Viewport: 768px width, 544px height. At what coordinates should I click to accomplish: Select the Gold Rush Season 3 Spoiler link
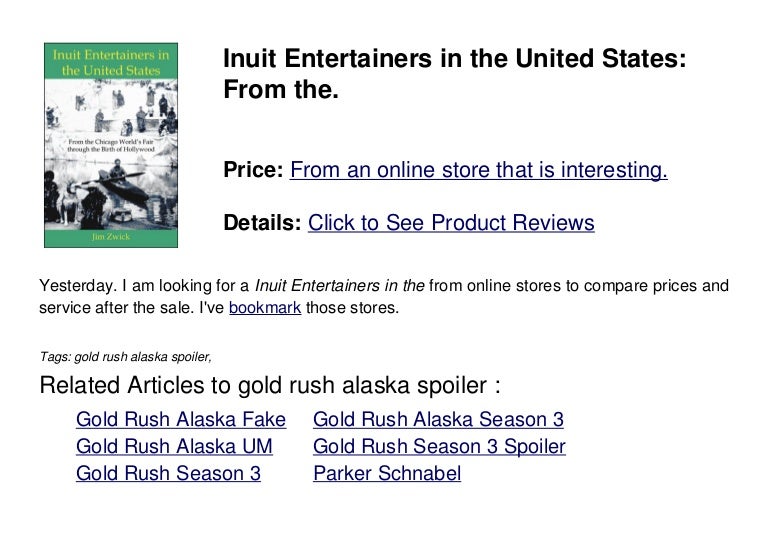tap(439, 446)
